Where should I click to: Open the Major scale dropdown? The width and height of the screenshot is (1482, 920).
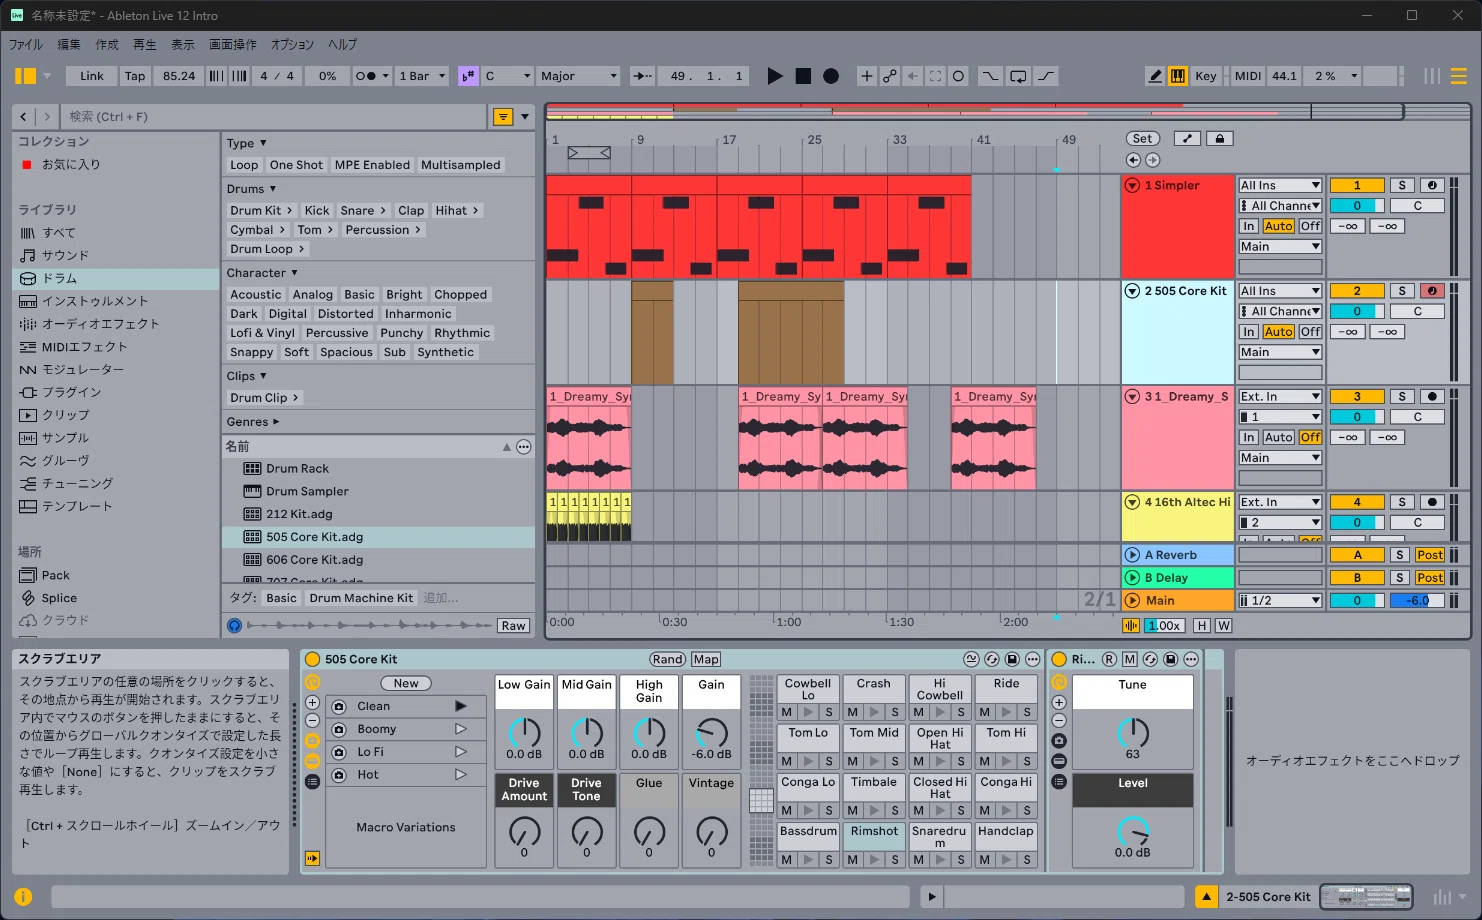tap(579, 76)
